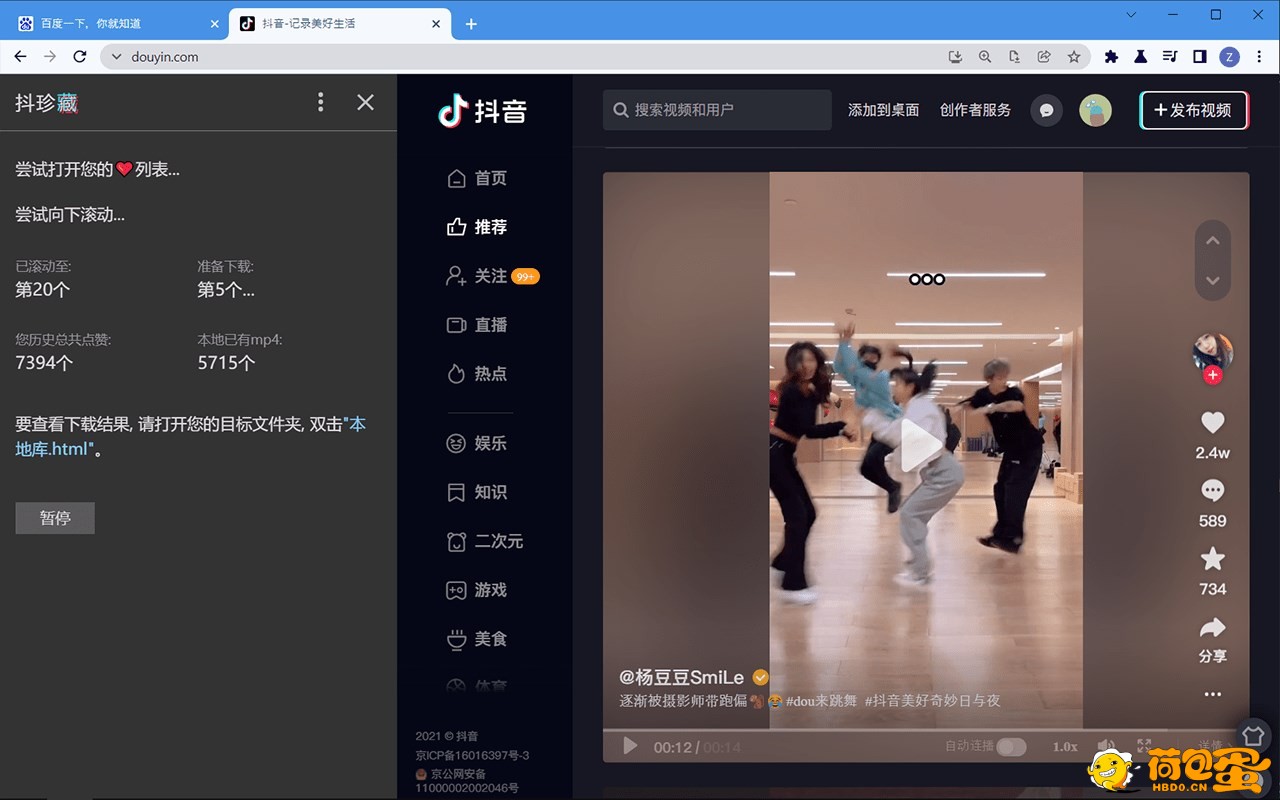The height and width of the screenshot is (800, 1280).
Task: Click the search box 搜索视频和用户
Action: point(717,110)
